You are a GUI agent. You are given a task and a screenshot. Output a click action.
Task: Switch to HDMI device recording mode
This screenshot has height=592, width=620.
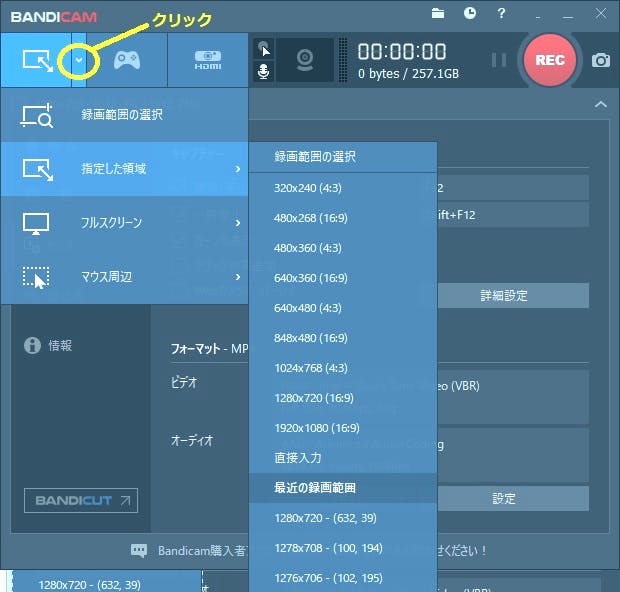click(208, 60)
